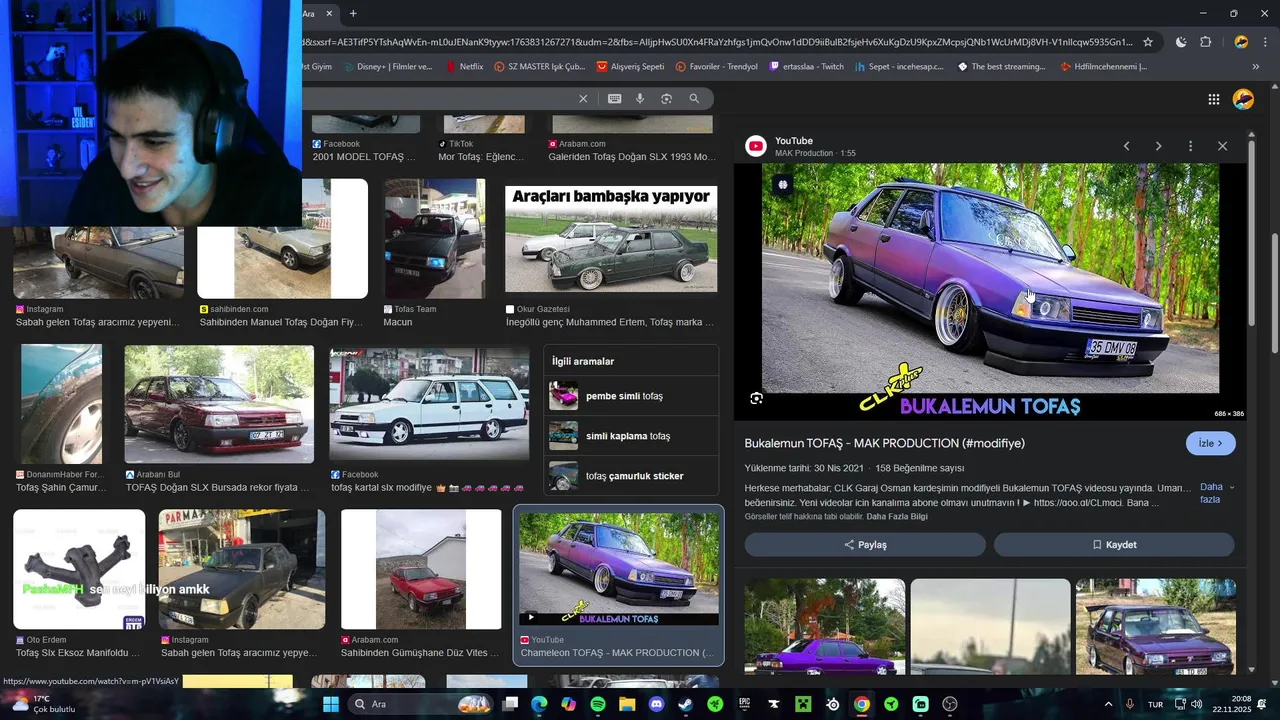The image size is (1280, 720).
Task: Open Chrome extensions puzzle icon
Action: [x=1206, y=42]
